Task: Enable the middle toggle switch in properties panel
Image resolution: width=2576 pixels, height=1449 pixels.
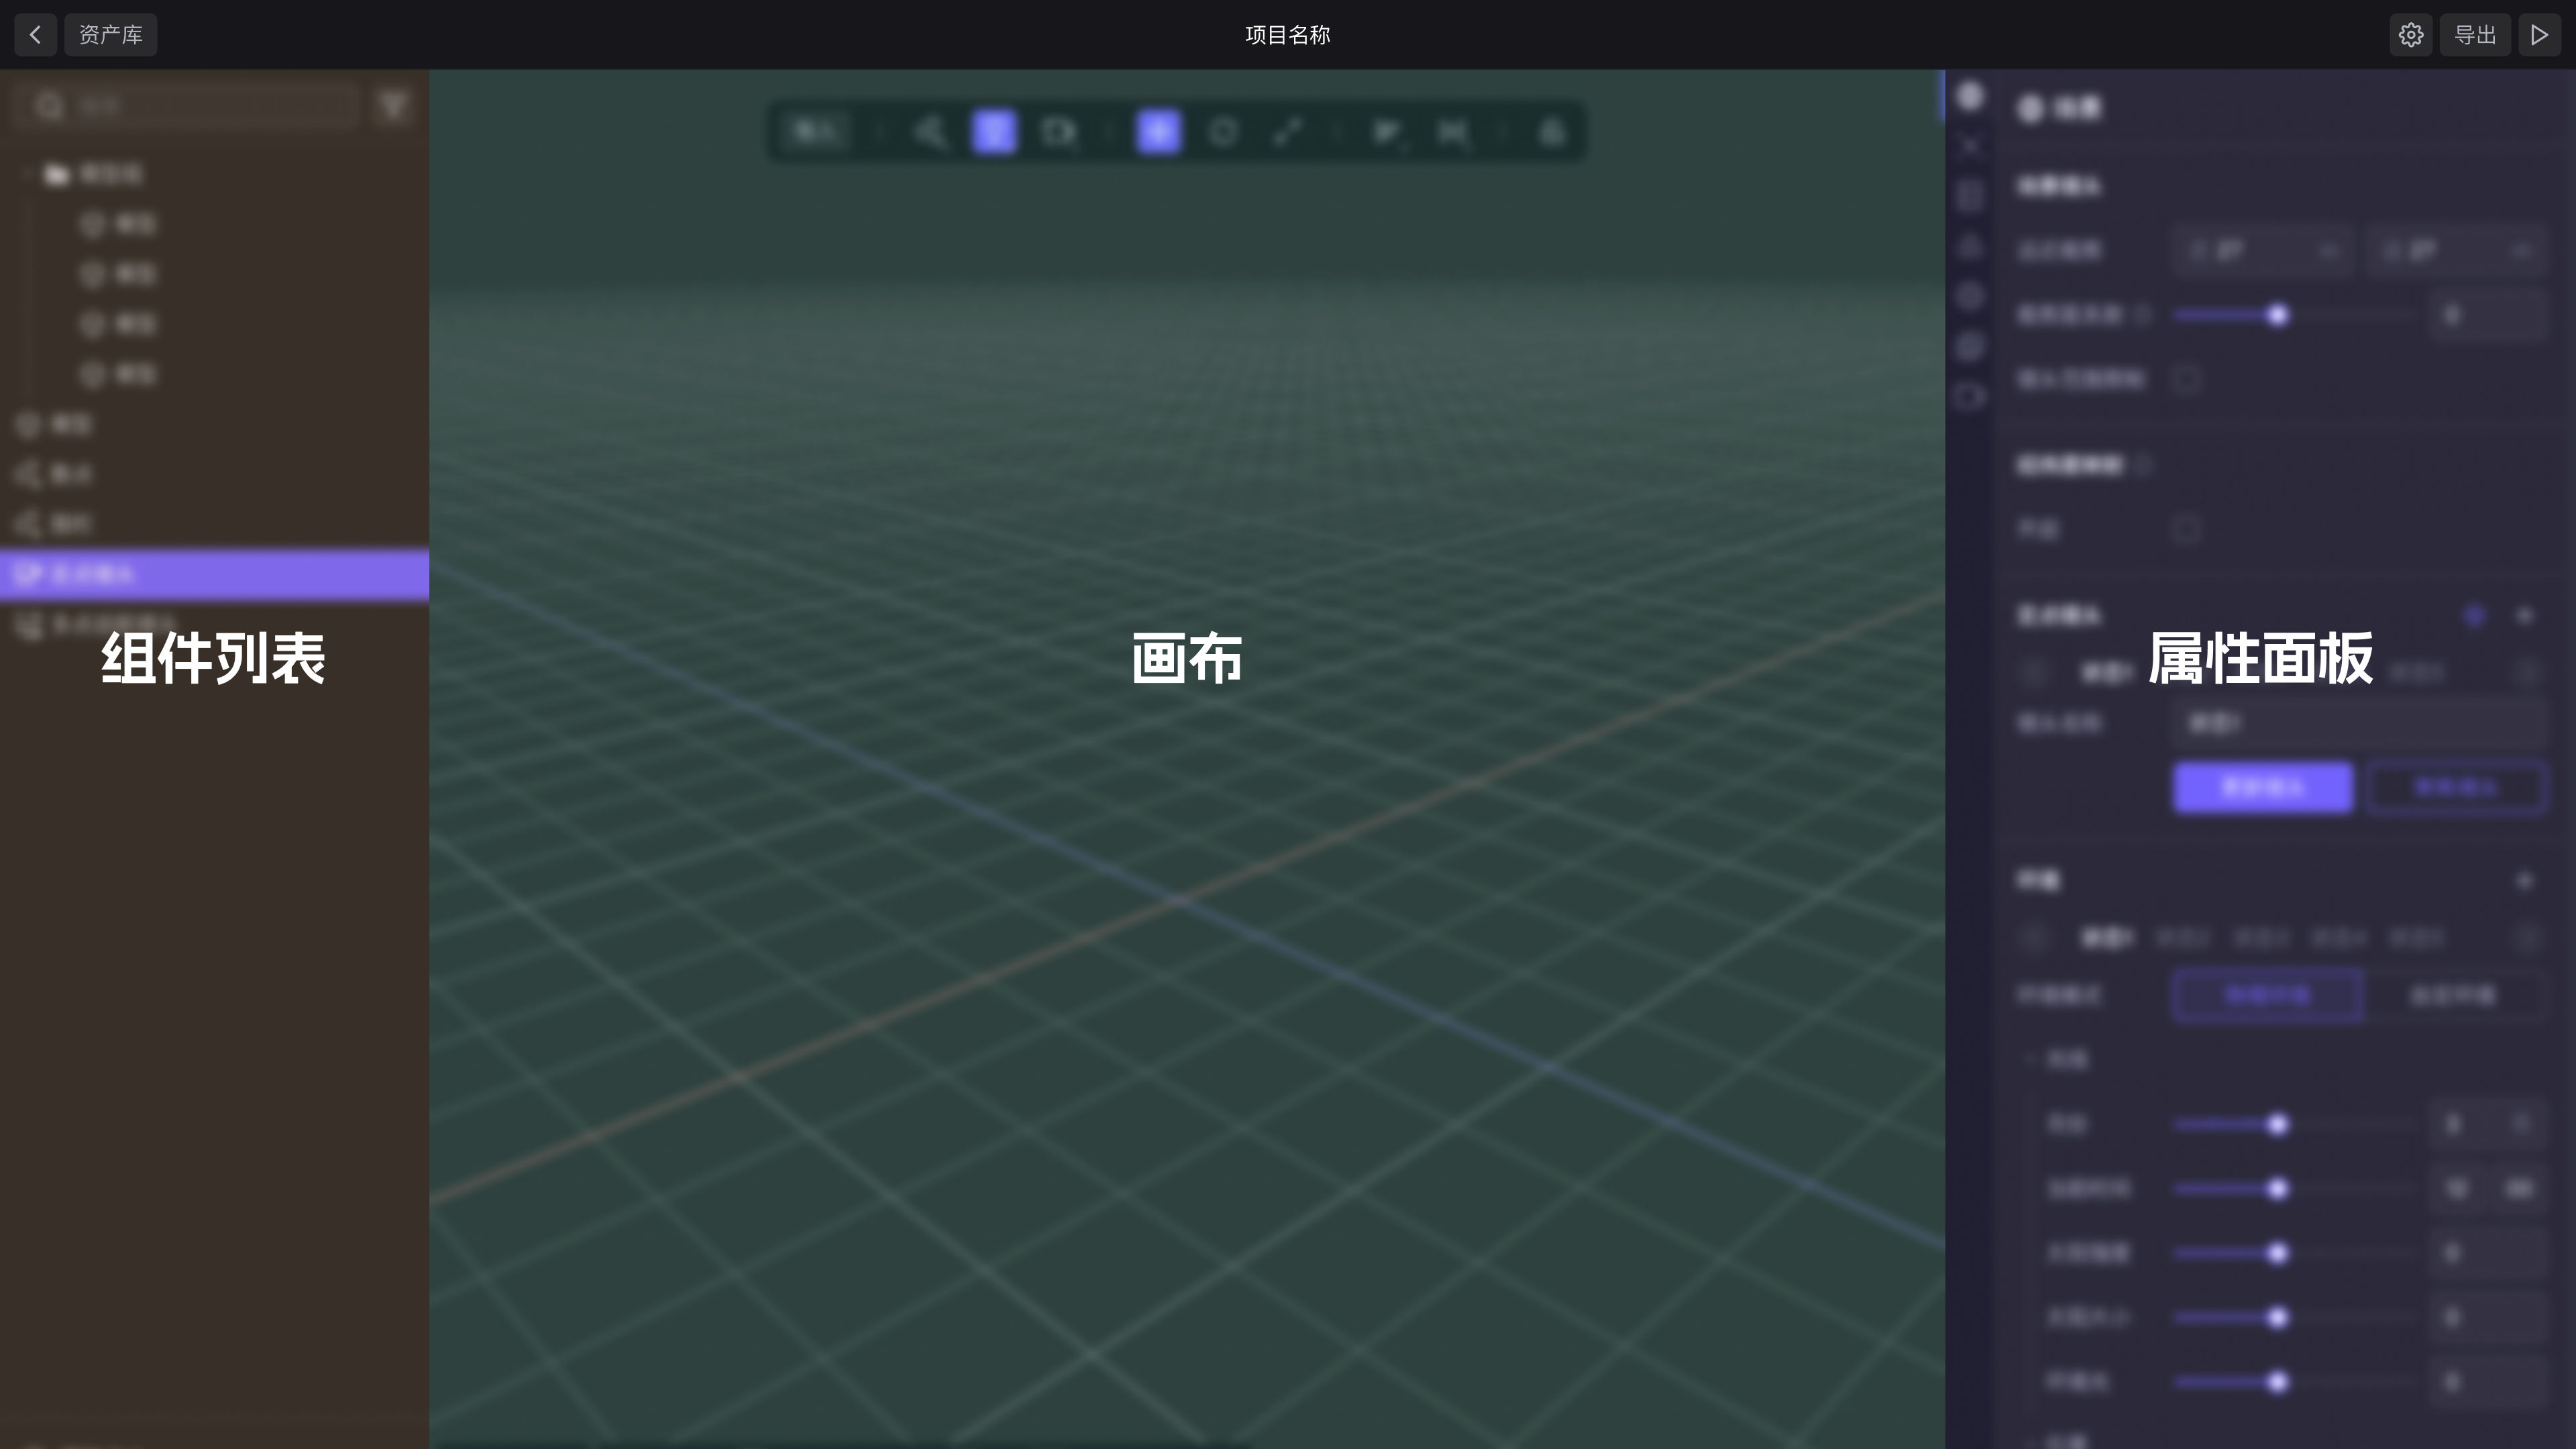Action: [x=2188, y=531]
